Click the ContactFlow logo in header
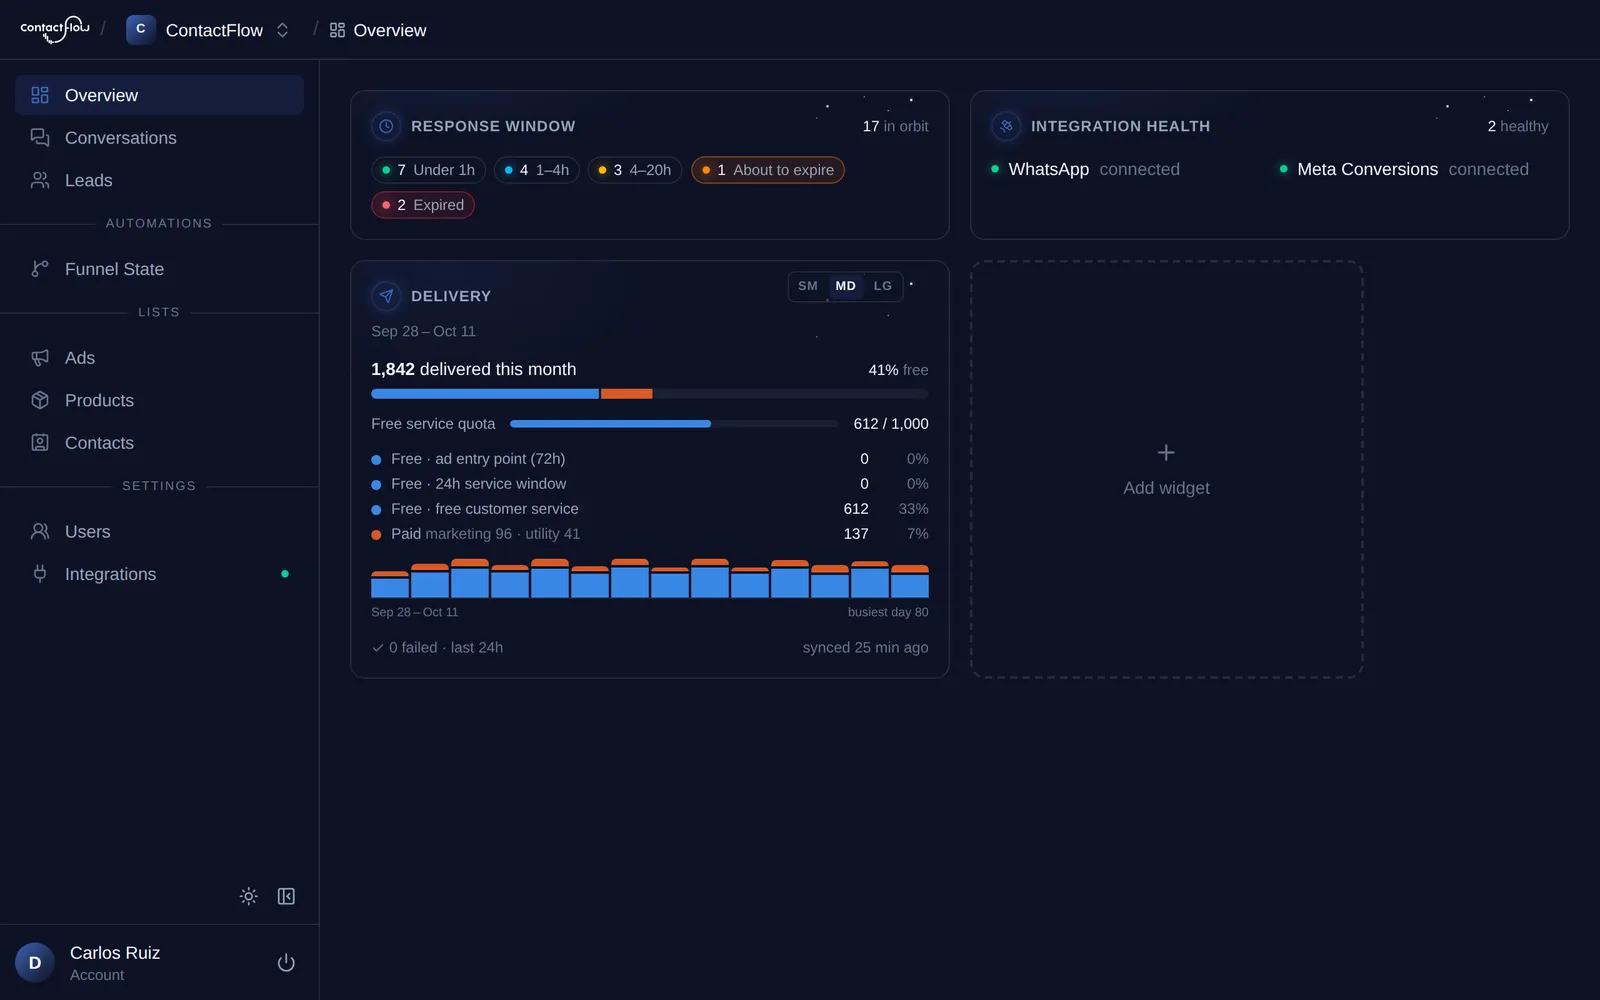This screenshot has height=1000, width=1600. click(55, 29)
